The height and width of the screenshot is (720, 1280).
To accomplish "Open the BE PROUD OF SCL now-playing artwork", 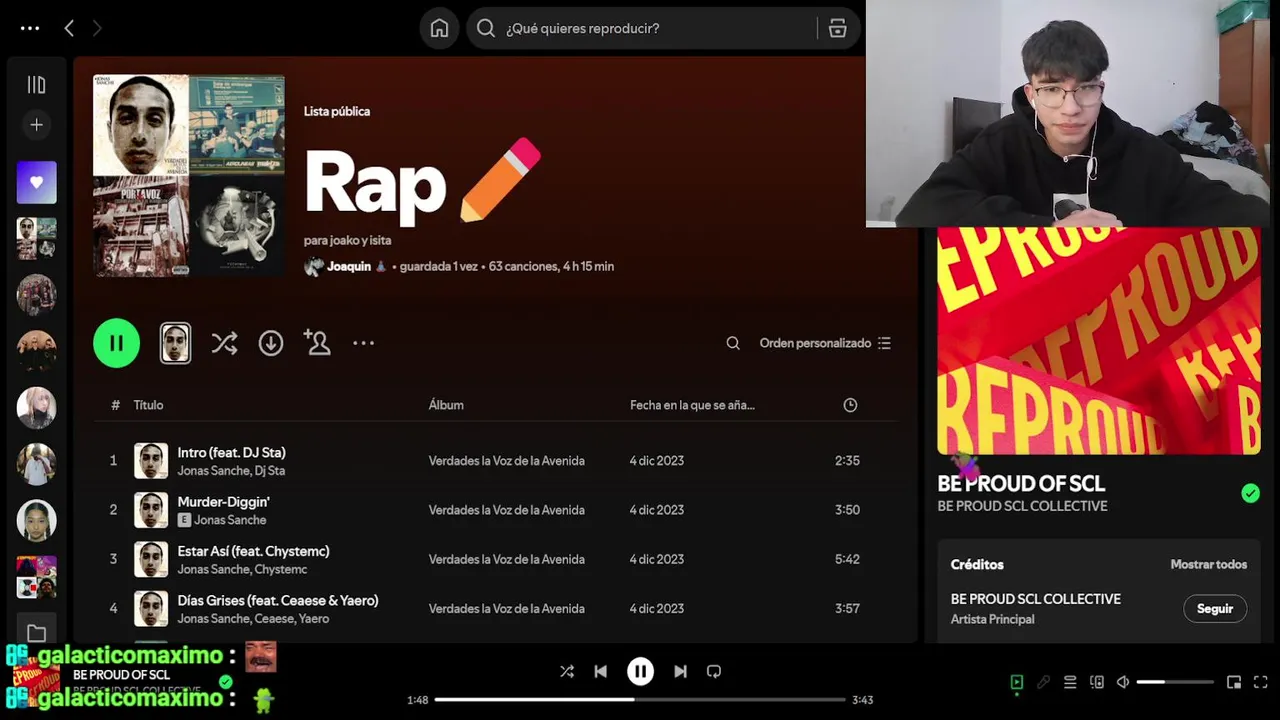I will (1099, 341).
